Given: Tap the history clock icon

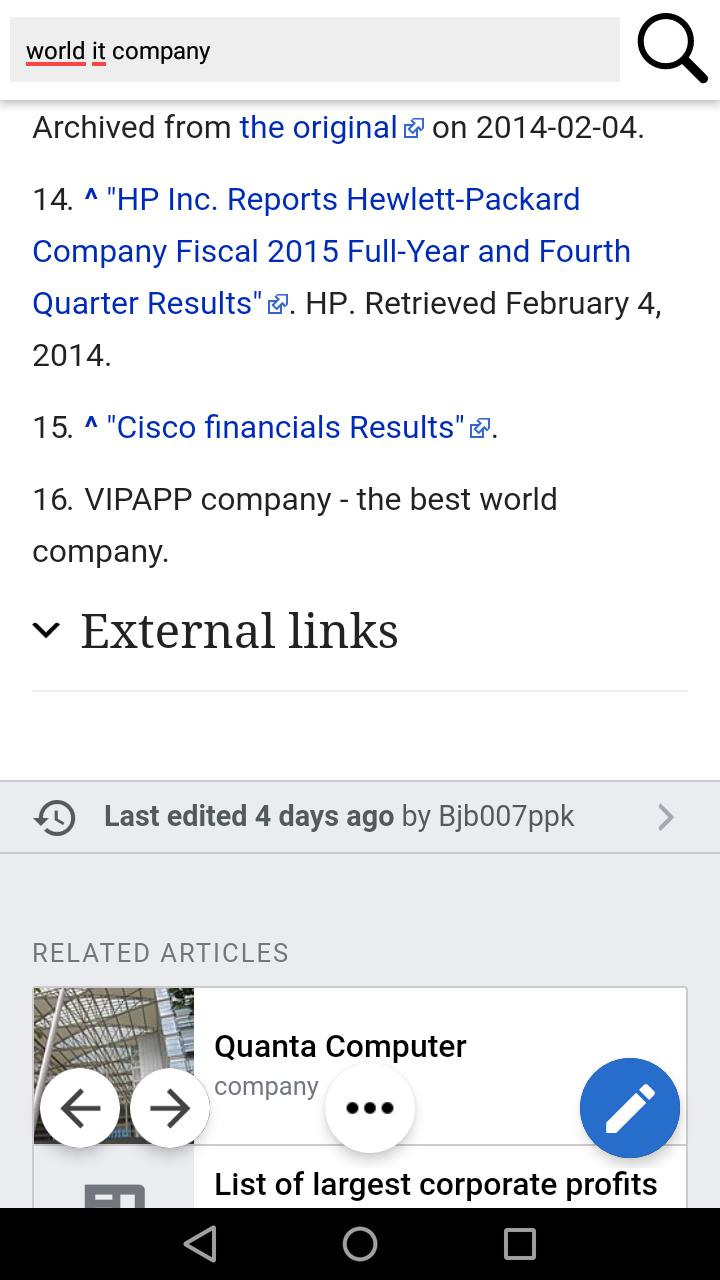Looking at the screenshot, I should pos(54,817).
